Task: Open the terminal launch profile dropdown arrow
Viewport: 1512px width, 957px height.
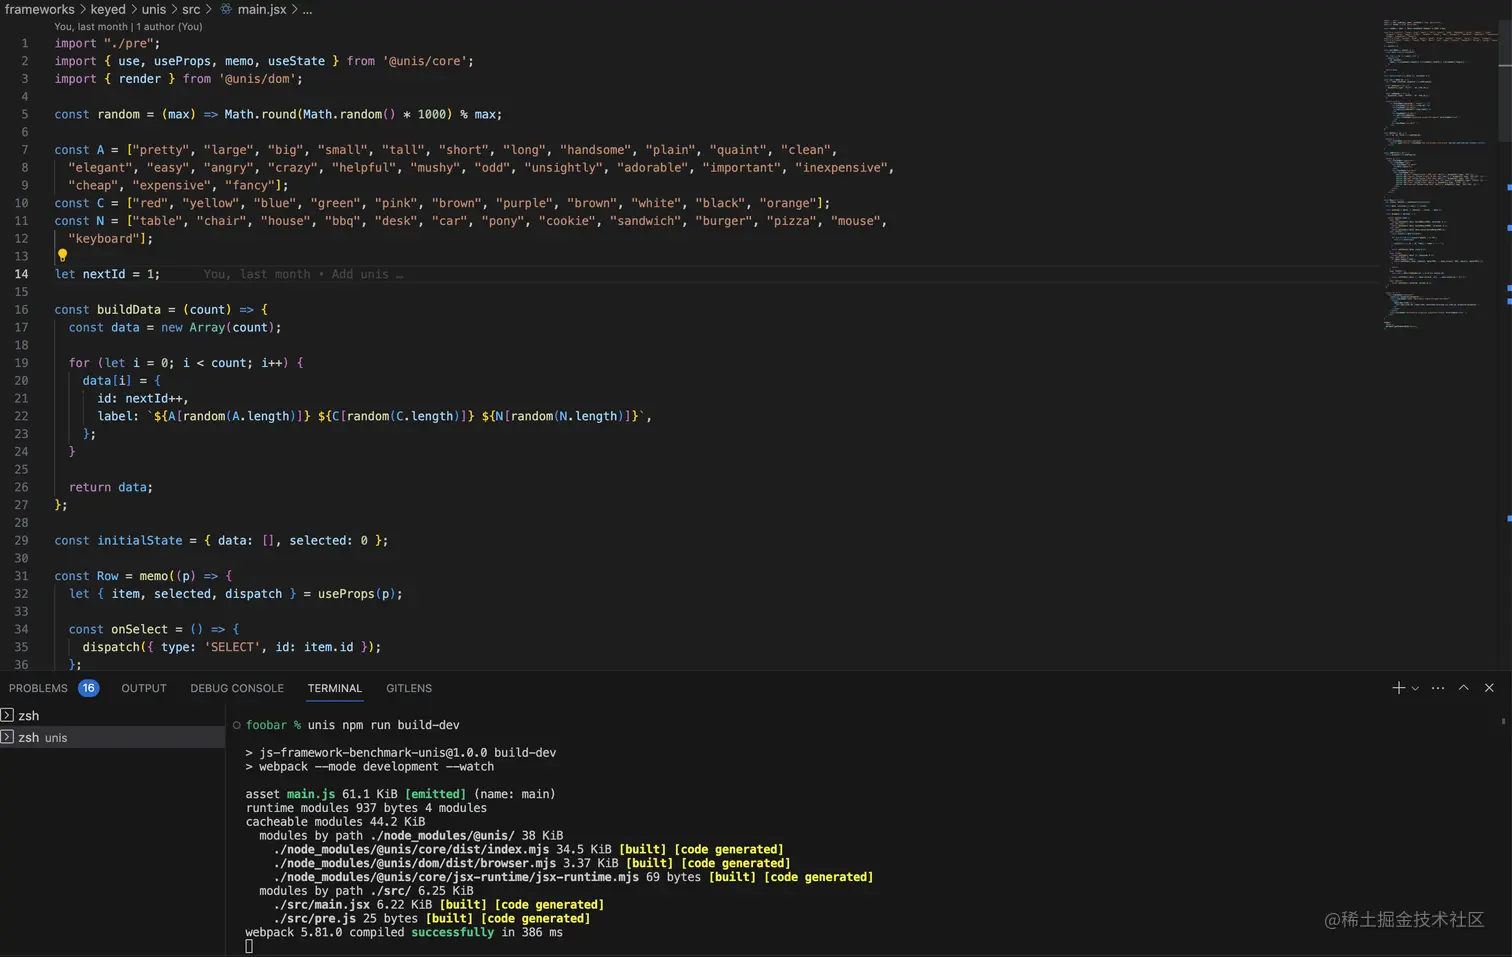Action: 1415,688
